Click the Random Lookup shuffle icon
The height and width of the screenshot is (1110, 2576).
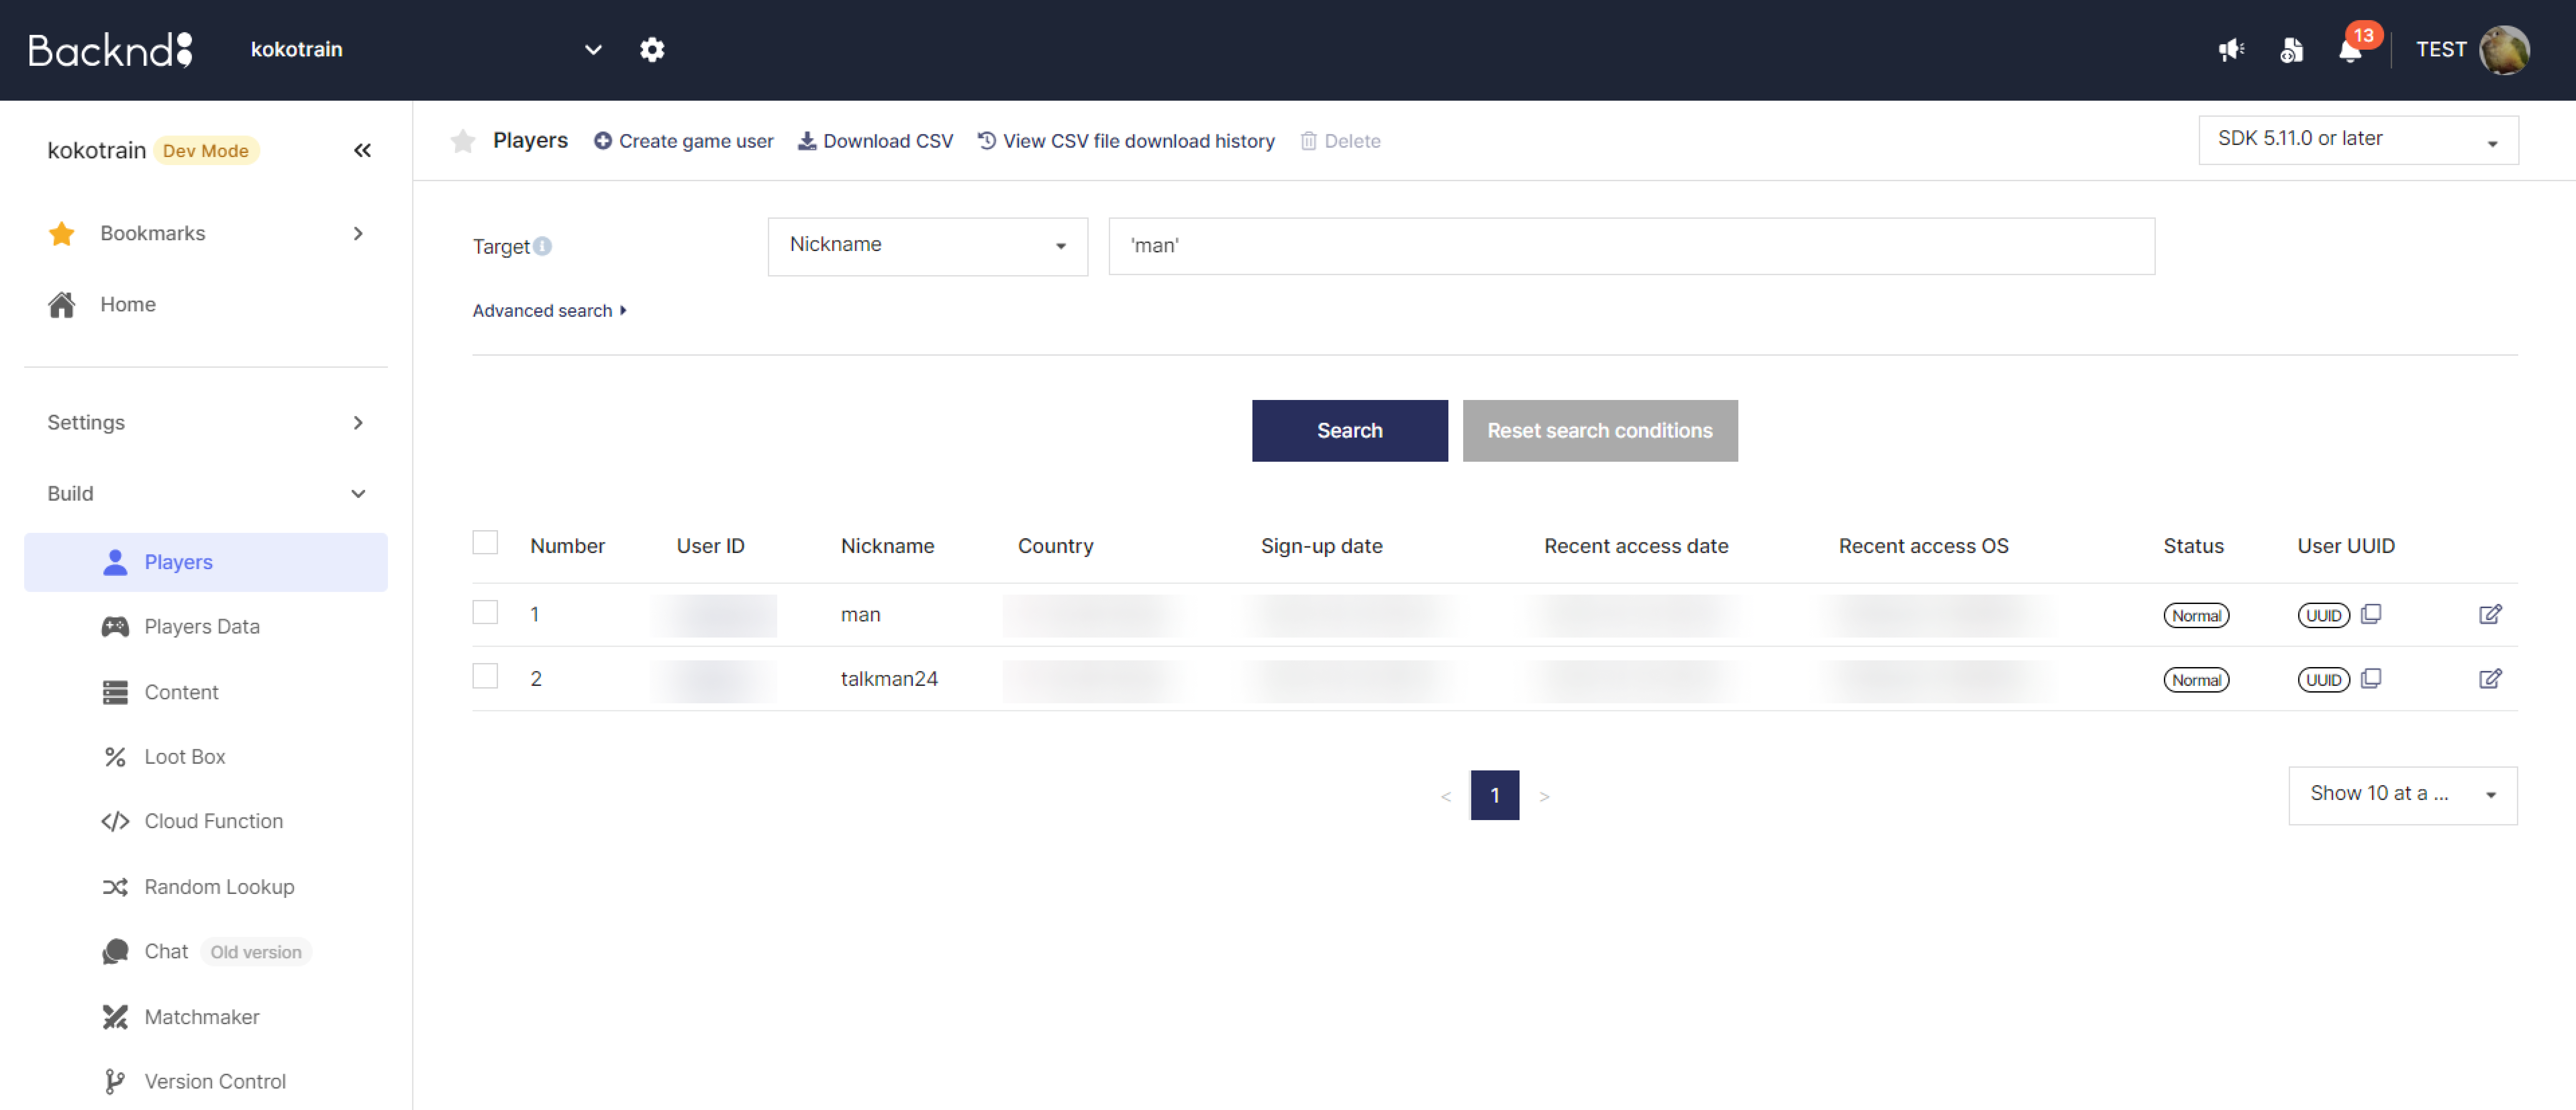115,887
